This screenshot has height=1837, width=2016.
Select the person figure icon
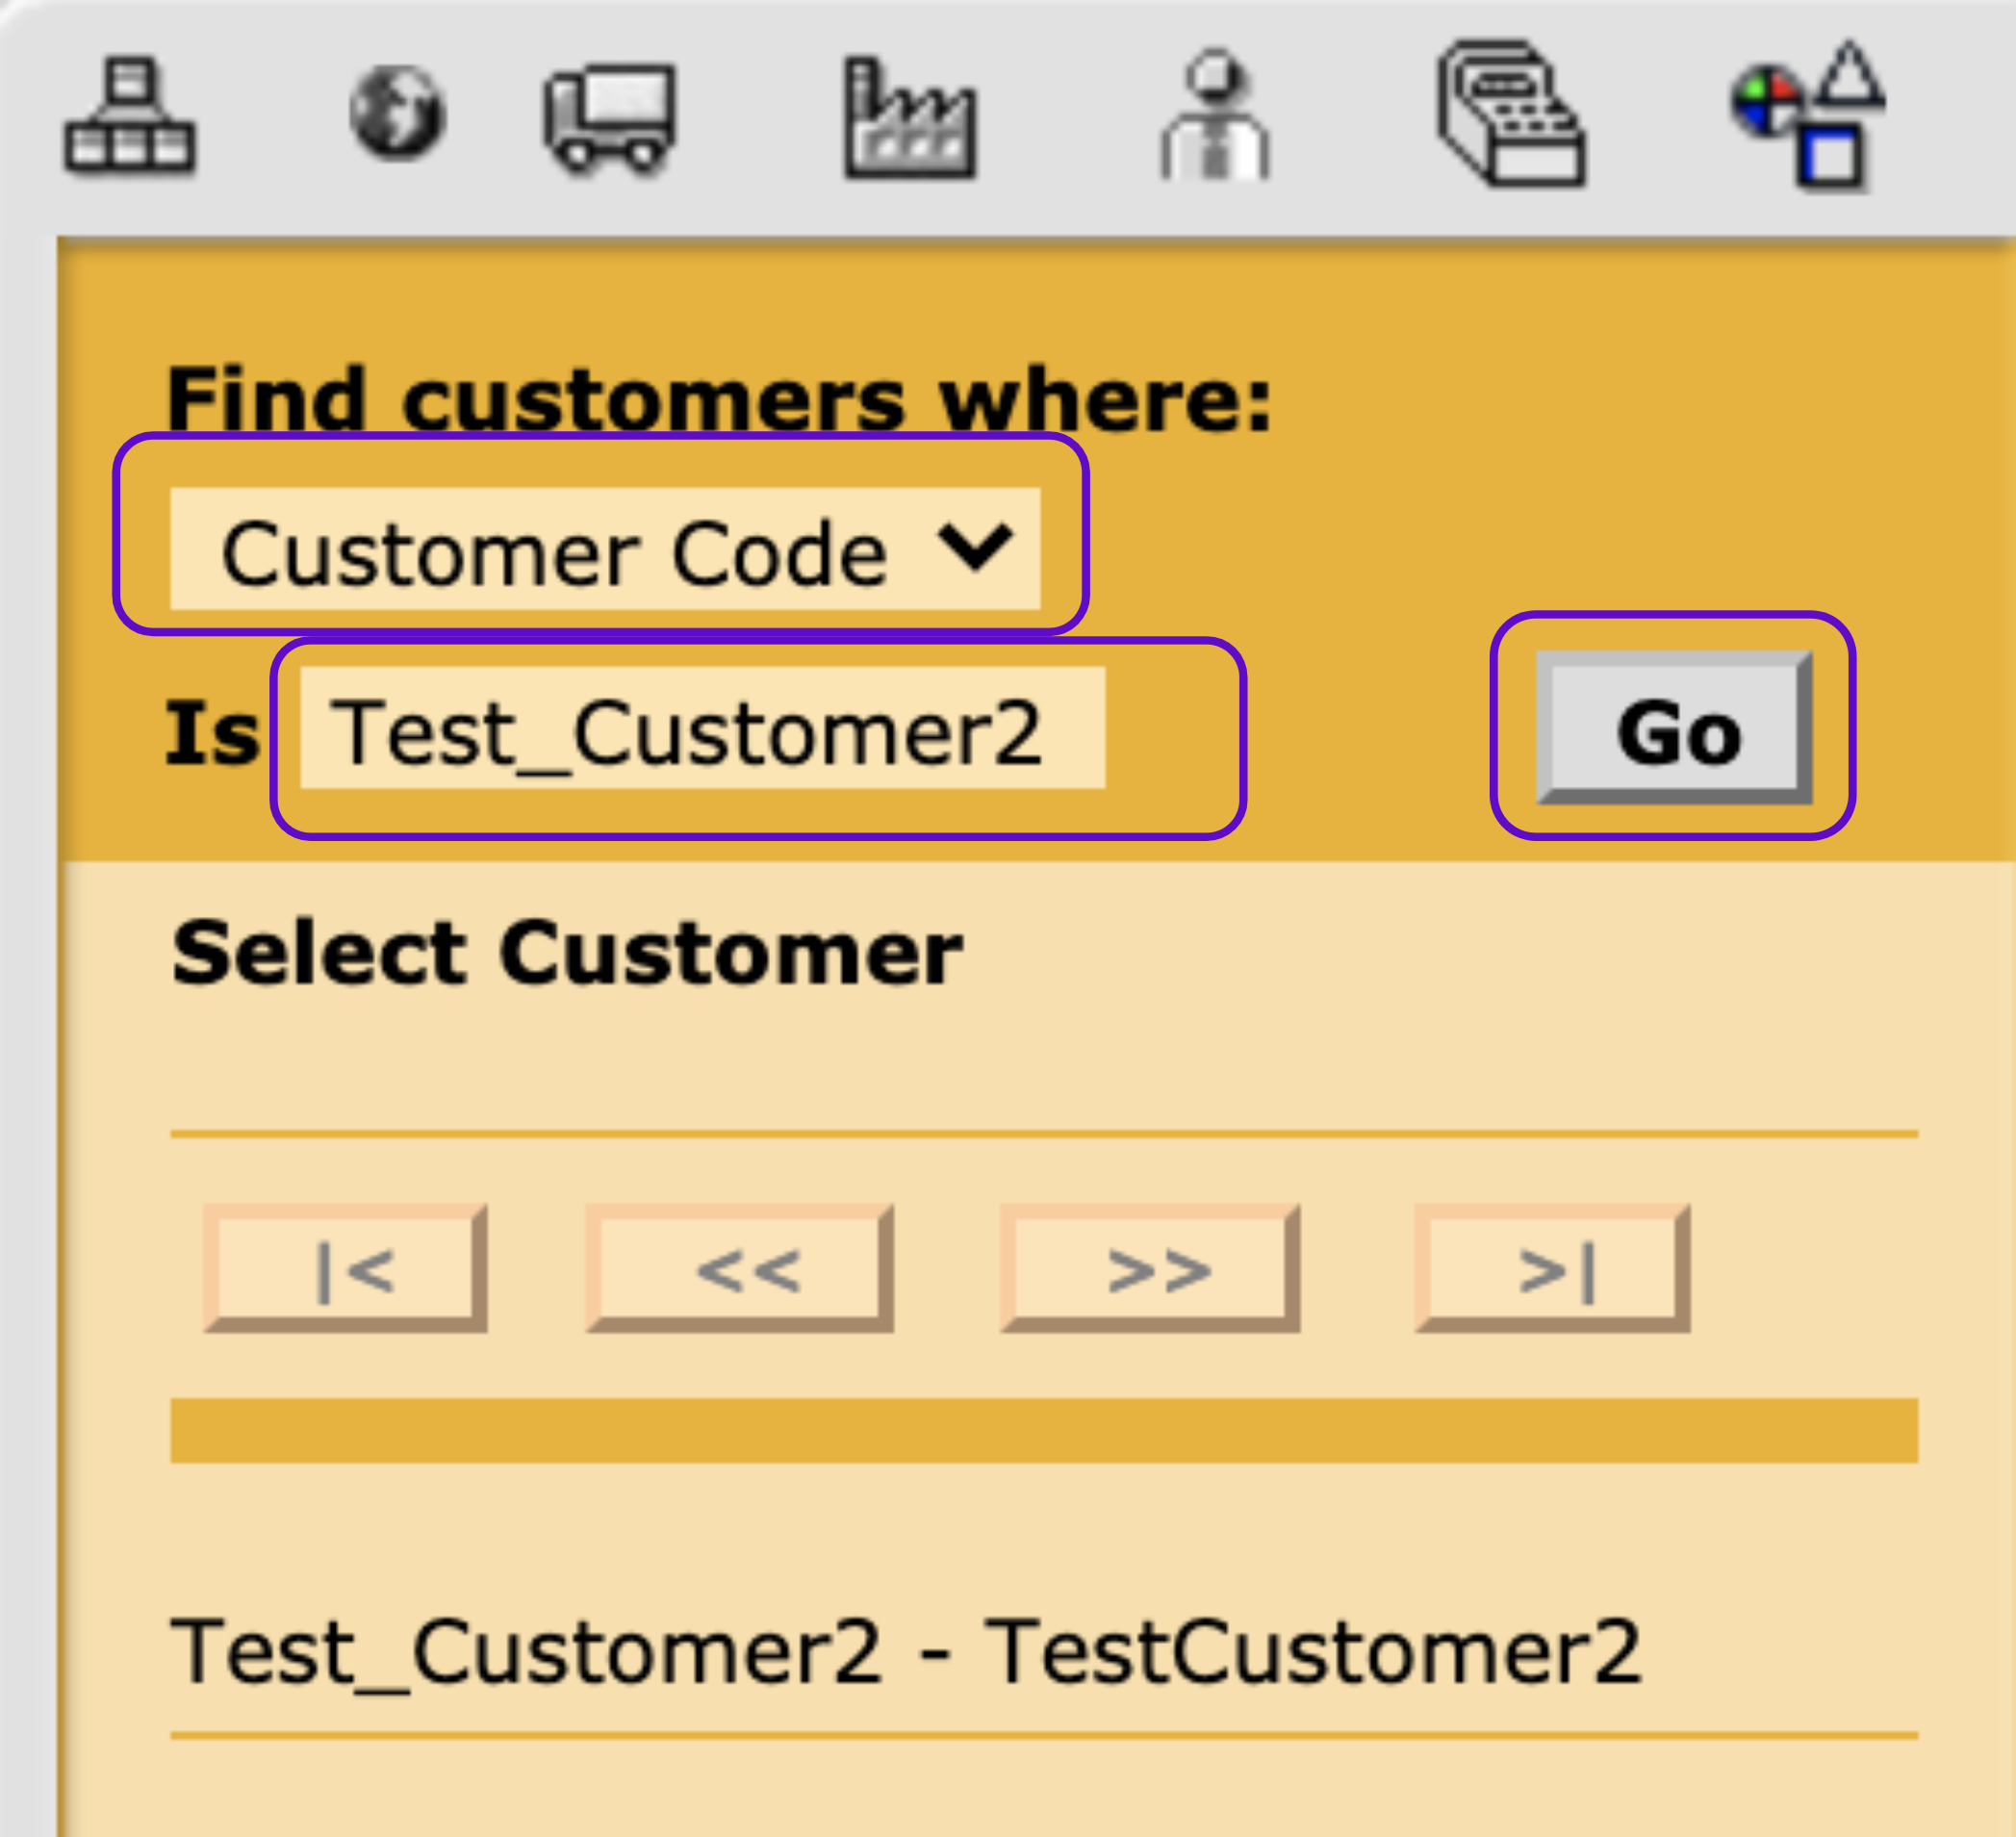(1214, 116)
